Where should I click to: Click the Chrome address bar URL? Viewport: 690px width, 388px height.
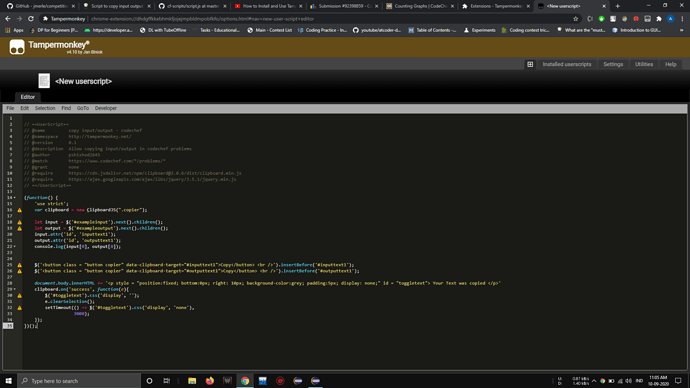pos(202,19)
